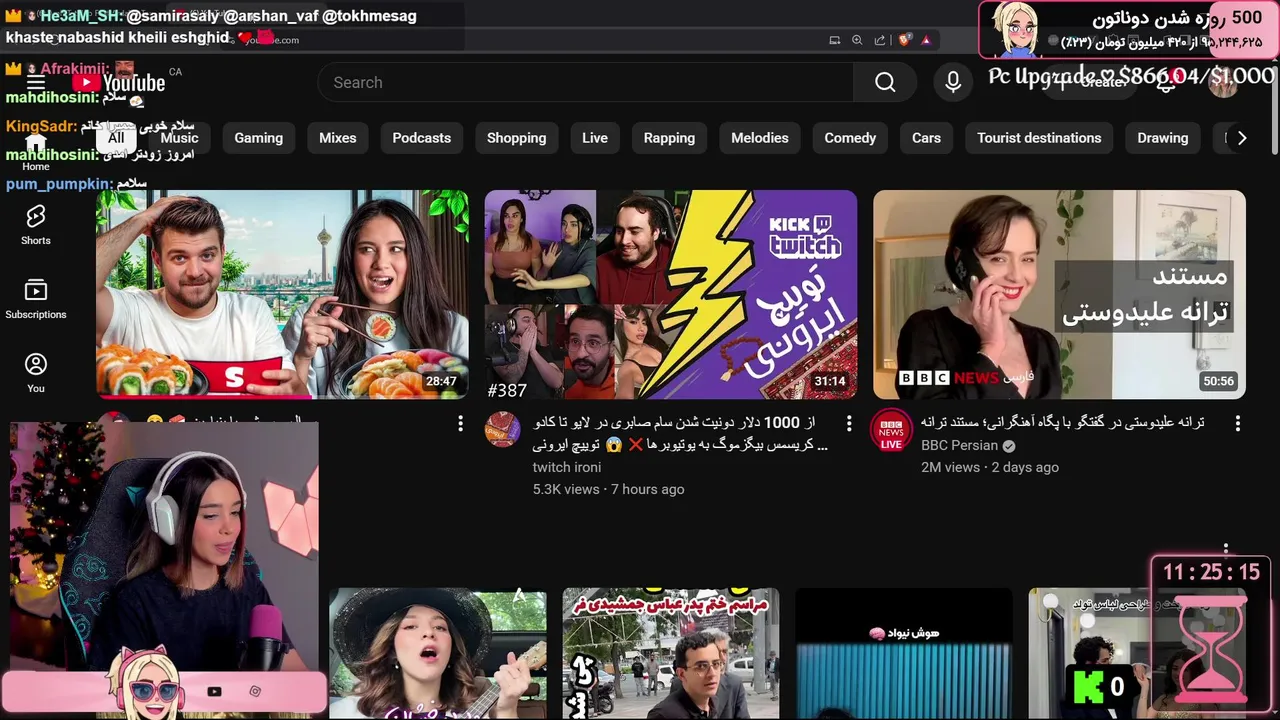The height and width of the screenshot is (720, 1280).
Task: Click the Brave Shields lion icon
Action: pos(904,40)
